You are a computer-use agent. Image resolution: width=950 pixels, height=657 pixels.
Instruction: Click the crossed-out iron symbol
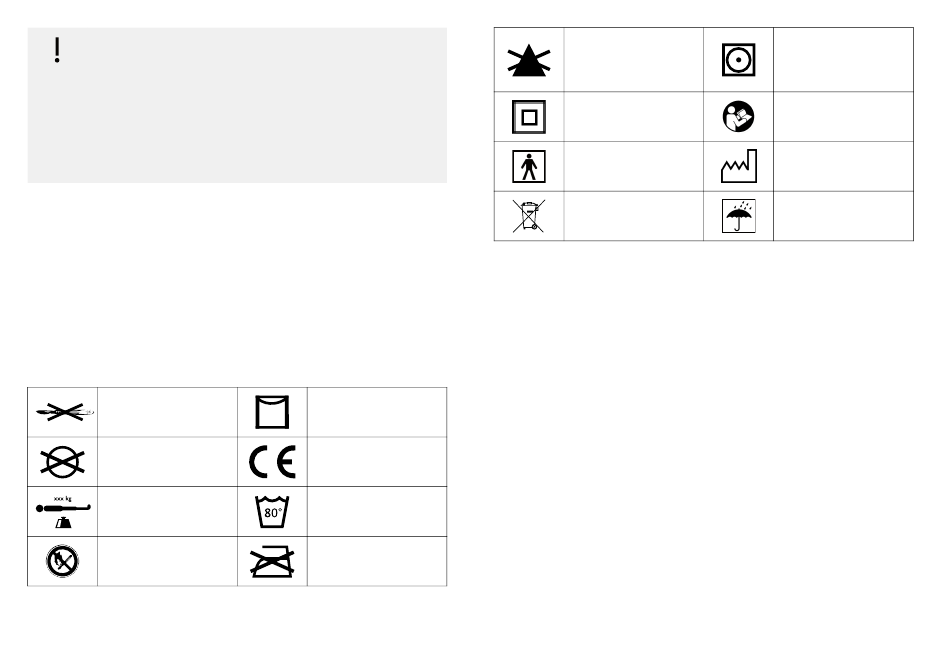pyautogui.click(x=272, y=562)
